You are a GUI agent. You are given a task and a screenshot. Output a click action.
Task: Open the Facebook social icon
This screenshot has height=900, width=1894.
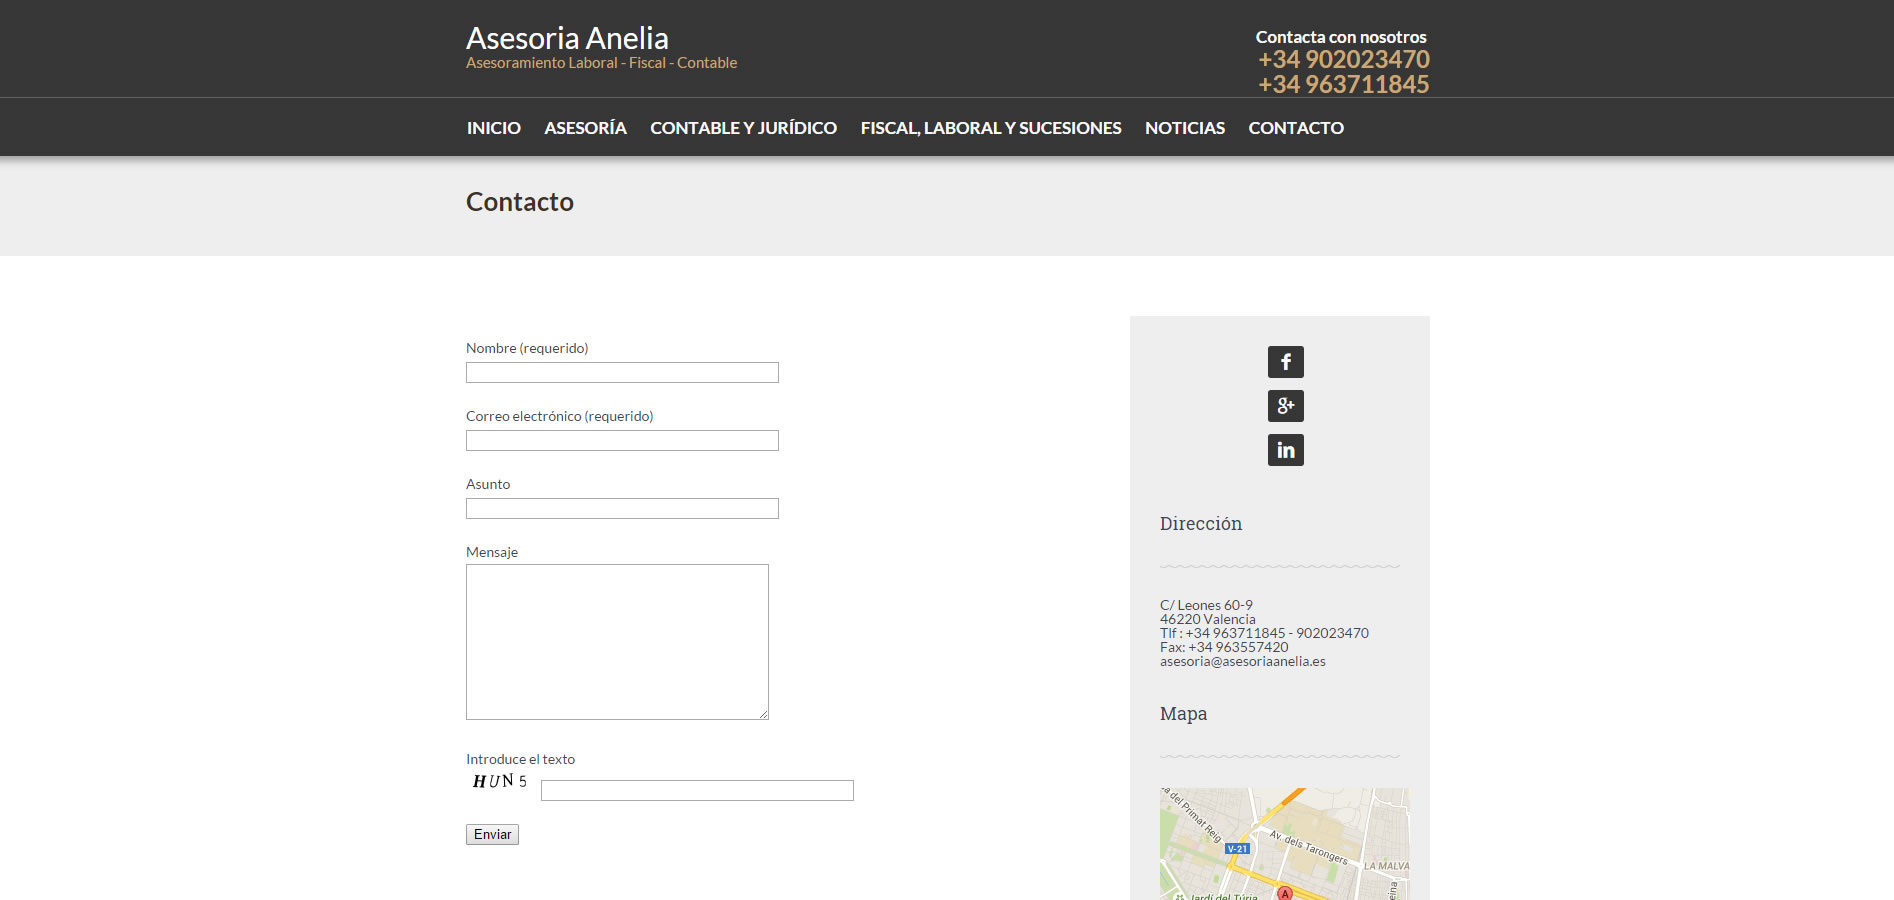click(x=1285, y=362)
